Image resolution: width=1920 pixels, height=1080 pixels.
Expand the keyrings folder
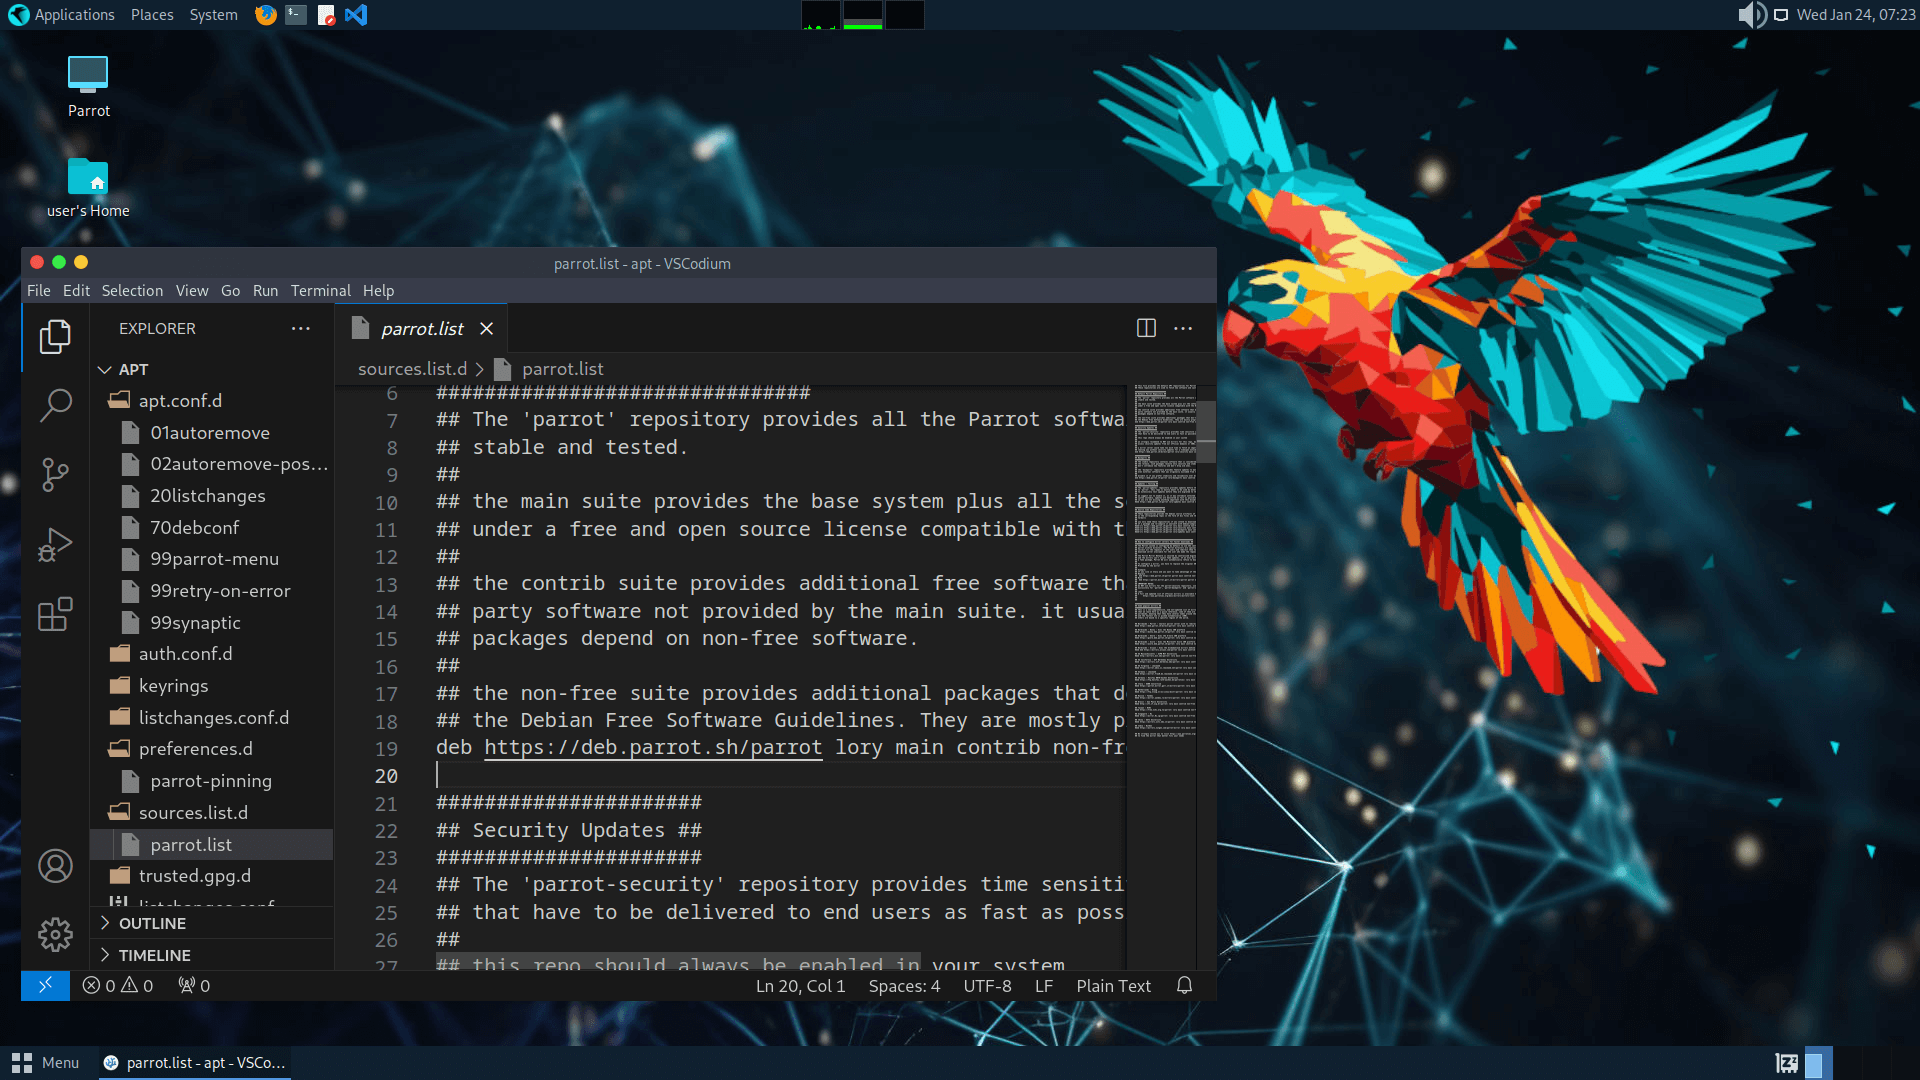coord(173,686)
